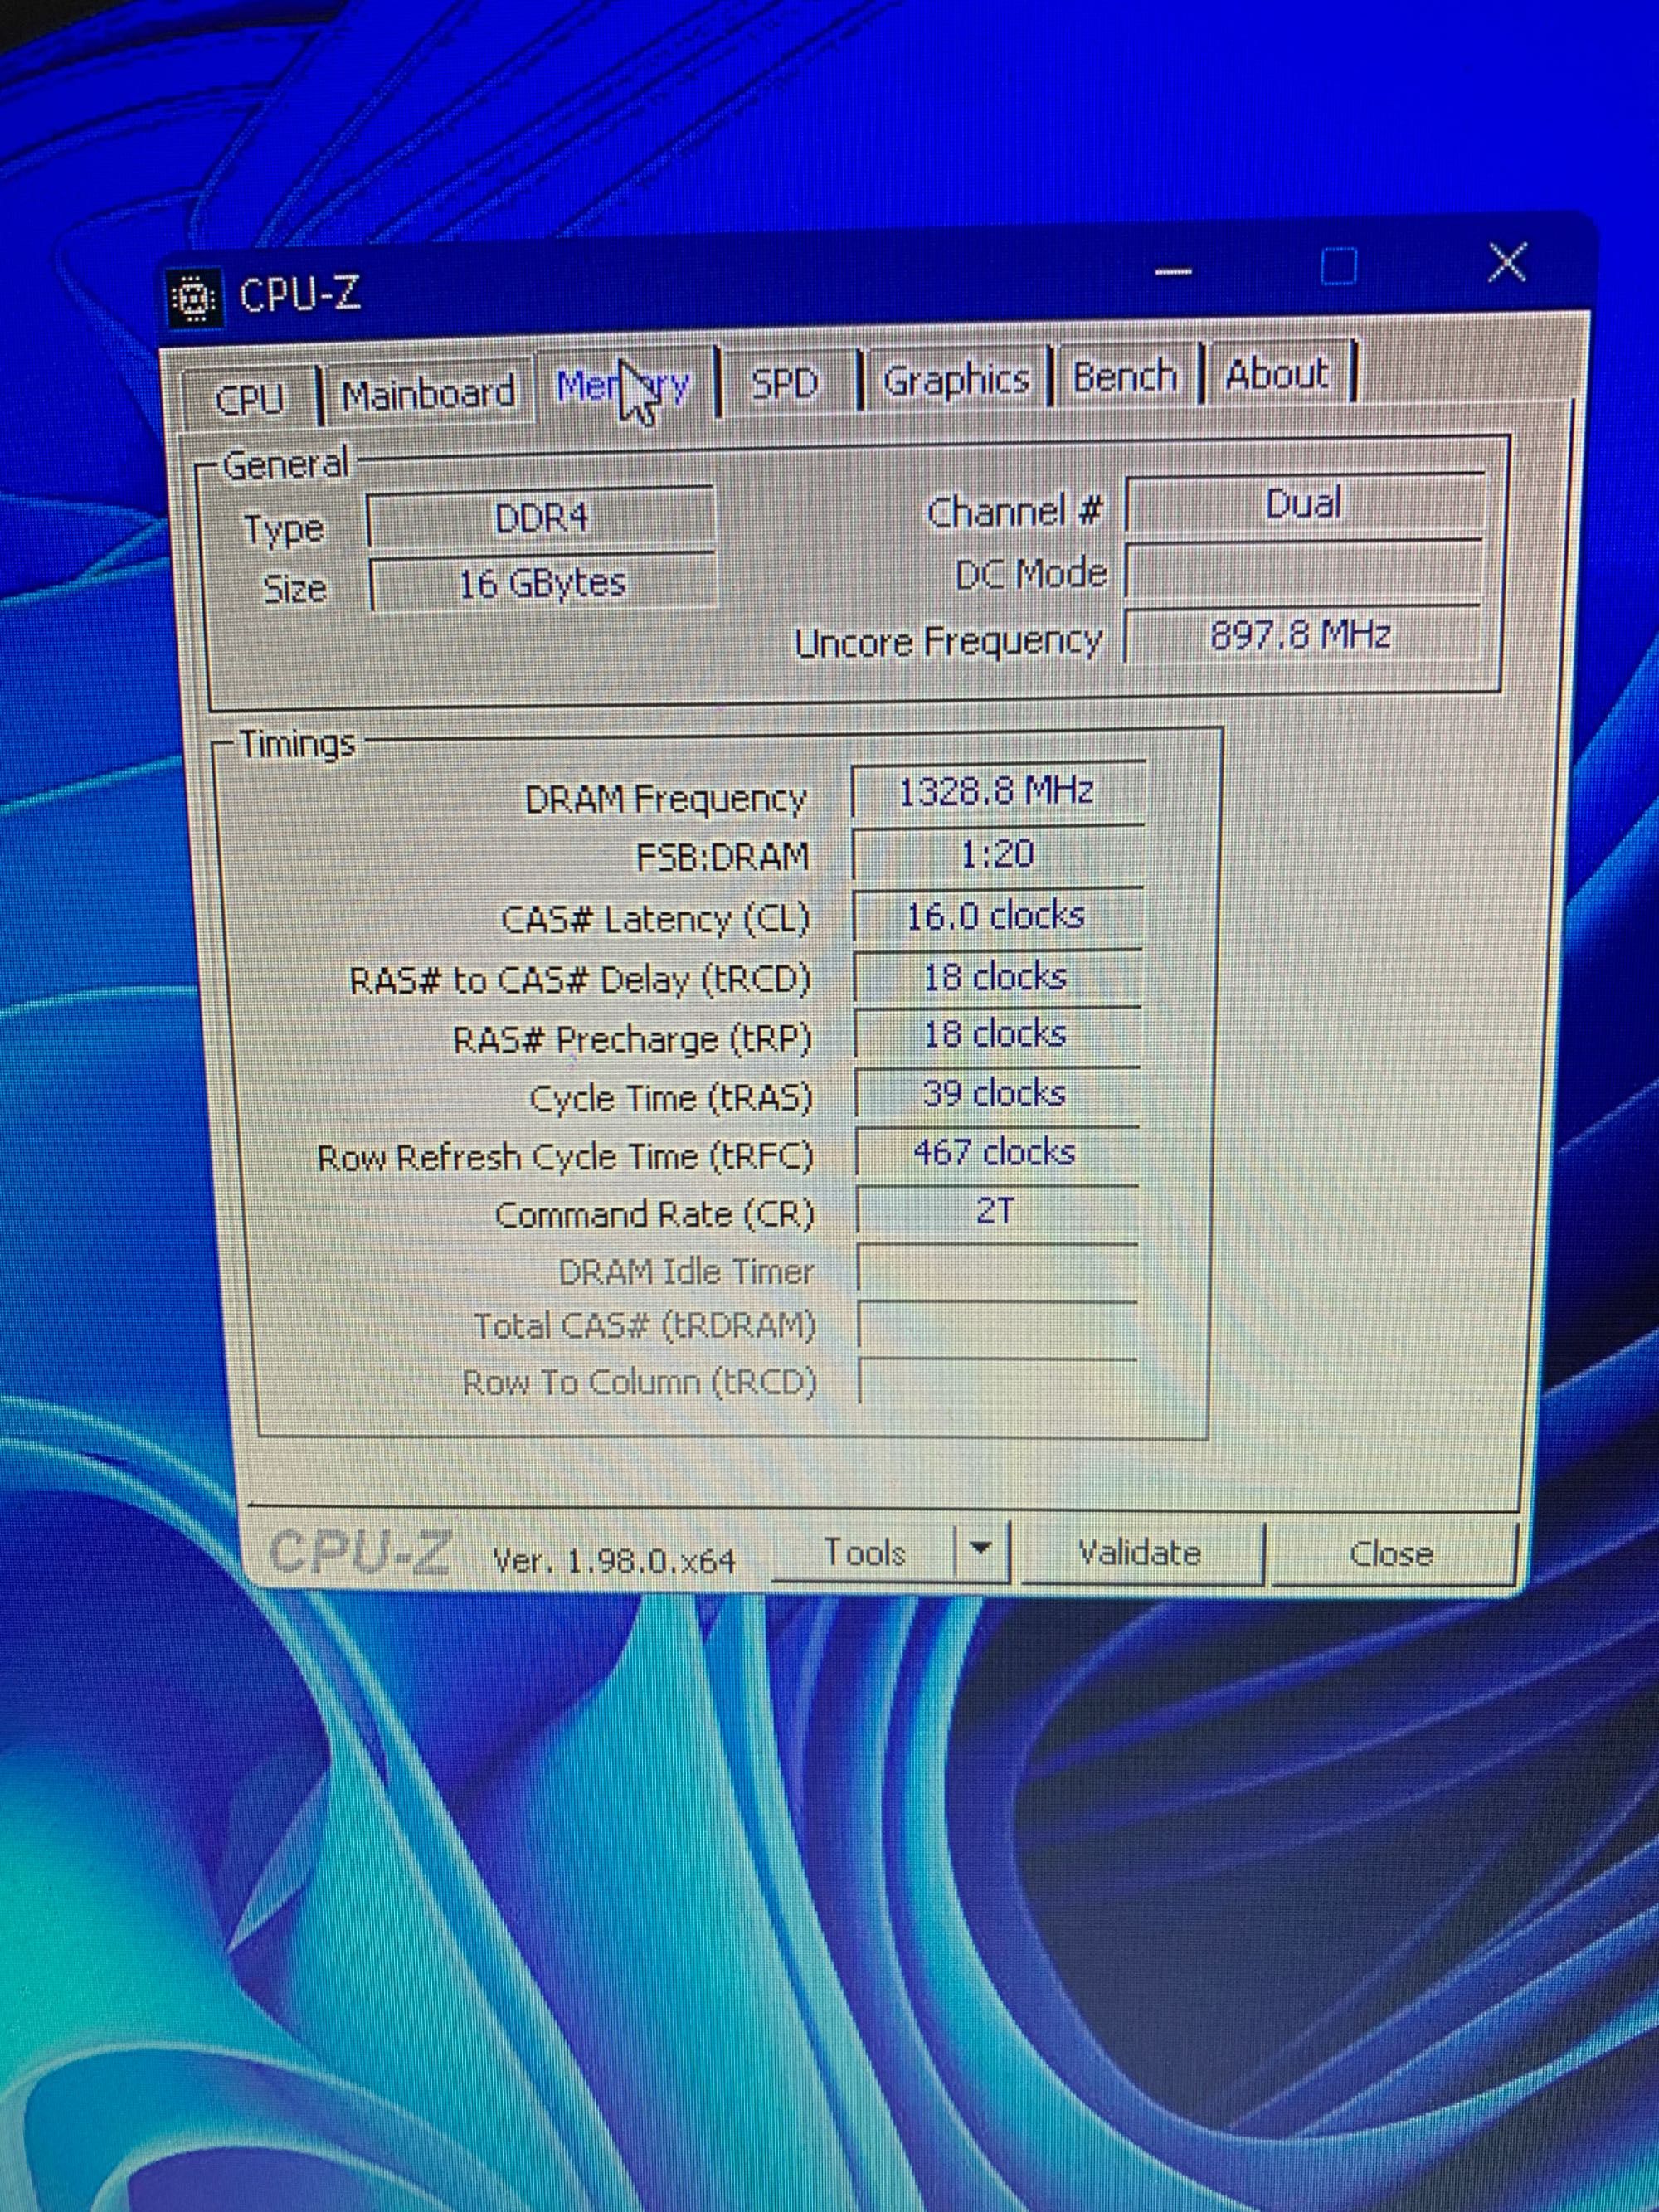The height and width of the screenshot is (2212, 1659).
Task: Click the CPU-Z title text in title bar
Action: click(300, 295)
